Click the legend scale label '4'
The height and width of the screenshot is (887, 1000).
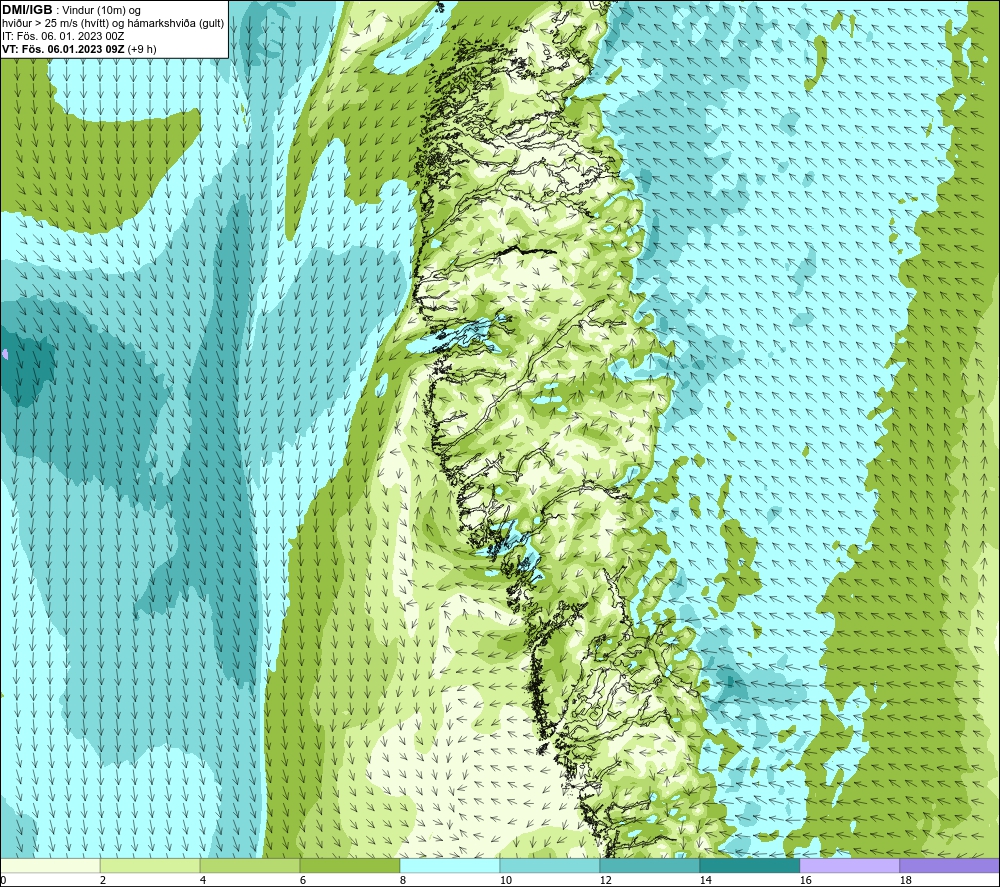203,880
